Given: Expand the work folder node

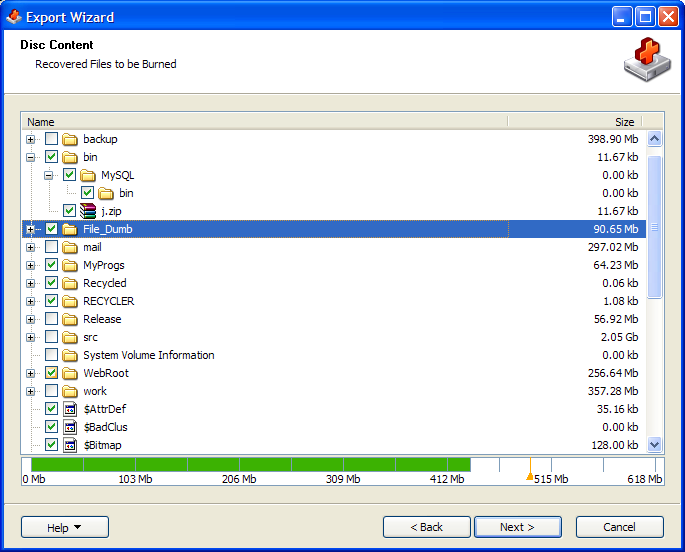Looking at the screenshot, I should (31, 392).
